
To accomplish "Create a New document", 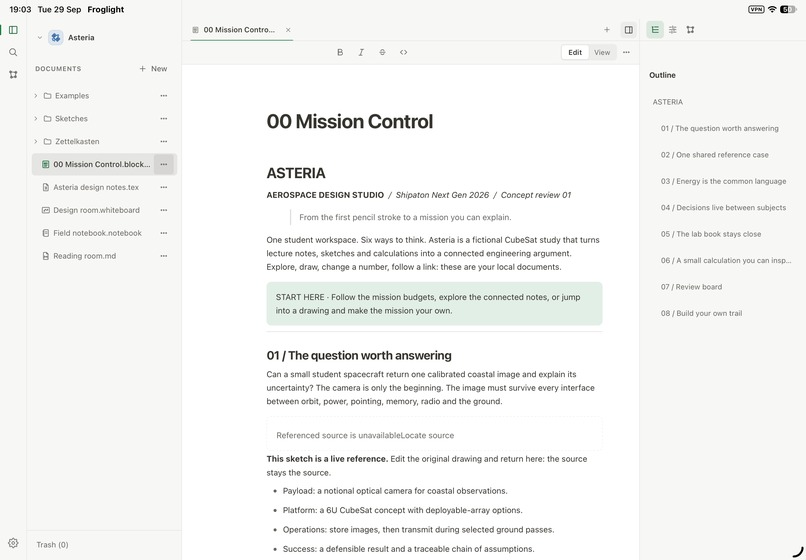I will coord(153,68).
